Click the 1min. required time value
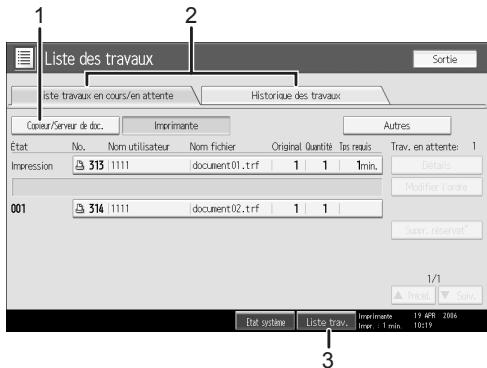This screenshot has height=368, width=487. click(366, 165)
